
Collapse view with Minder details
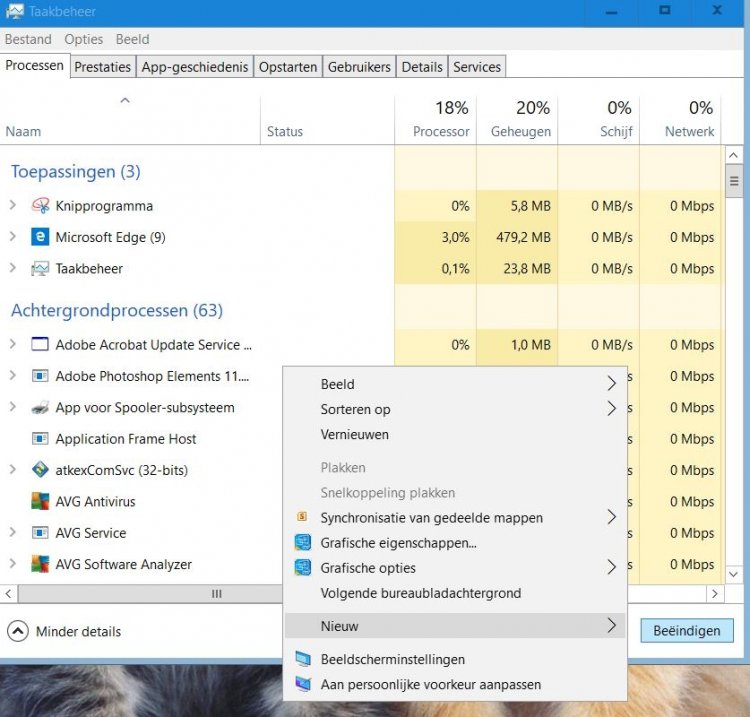click(66, 631)
